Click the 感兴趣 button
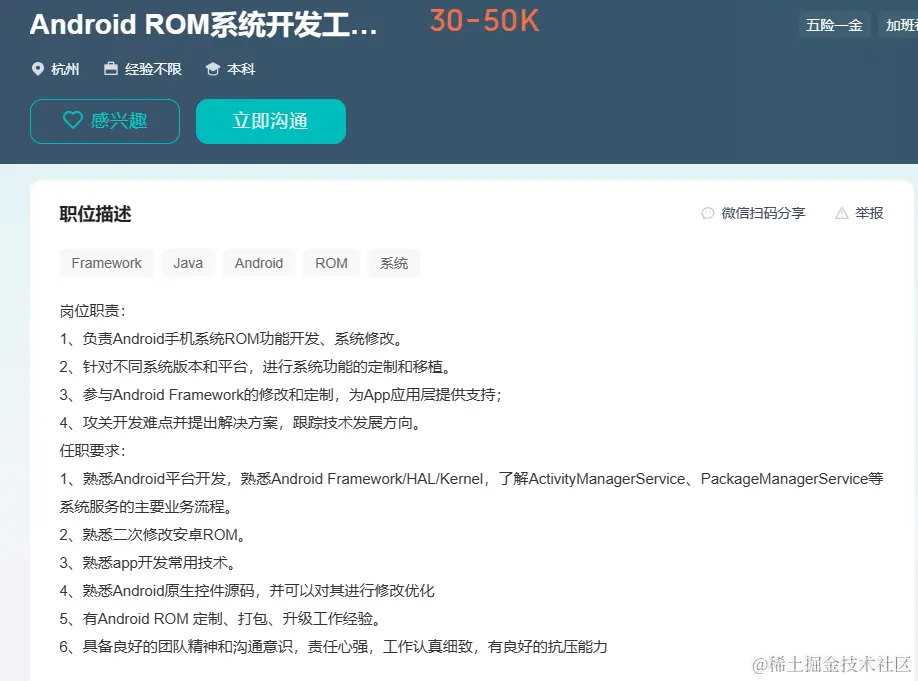The height and width of the screenshot is (681, 918). tap(105, 121)
